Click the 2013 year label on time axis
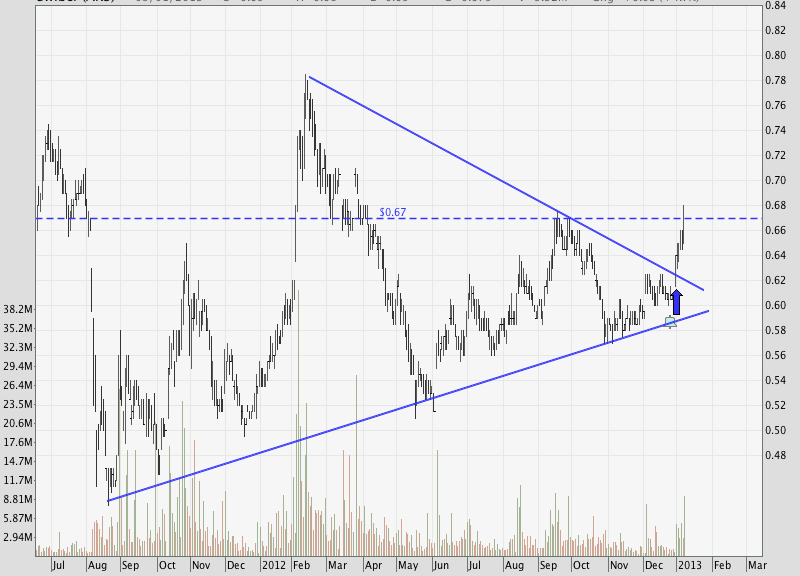Viewport: 800px width, 576px height. (688, 565)
